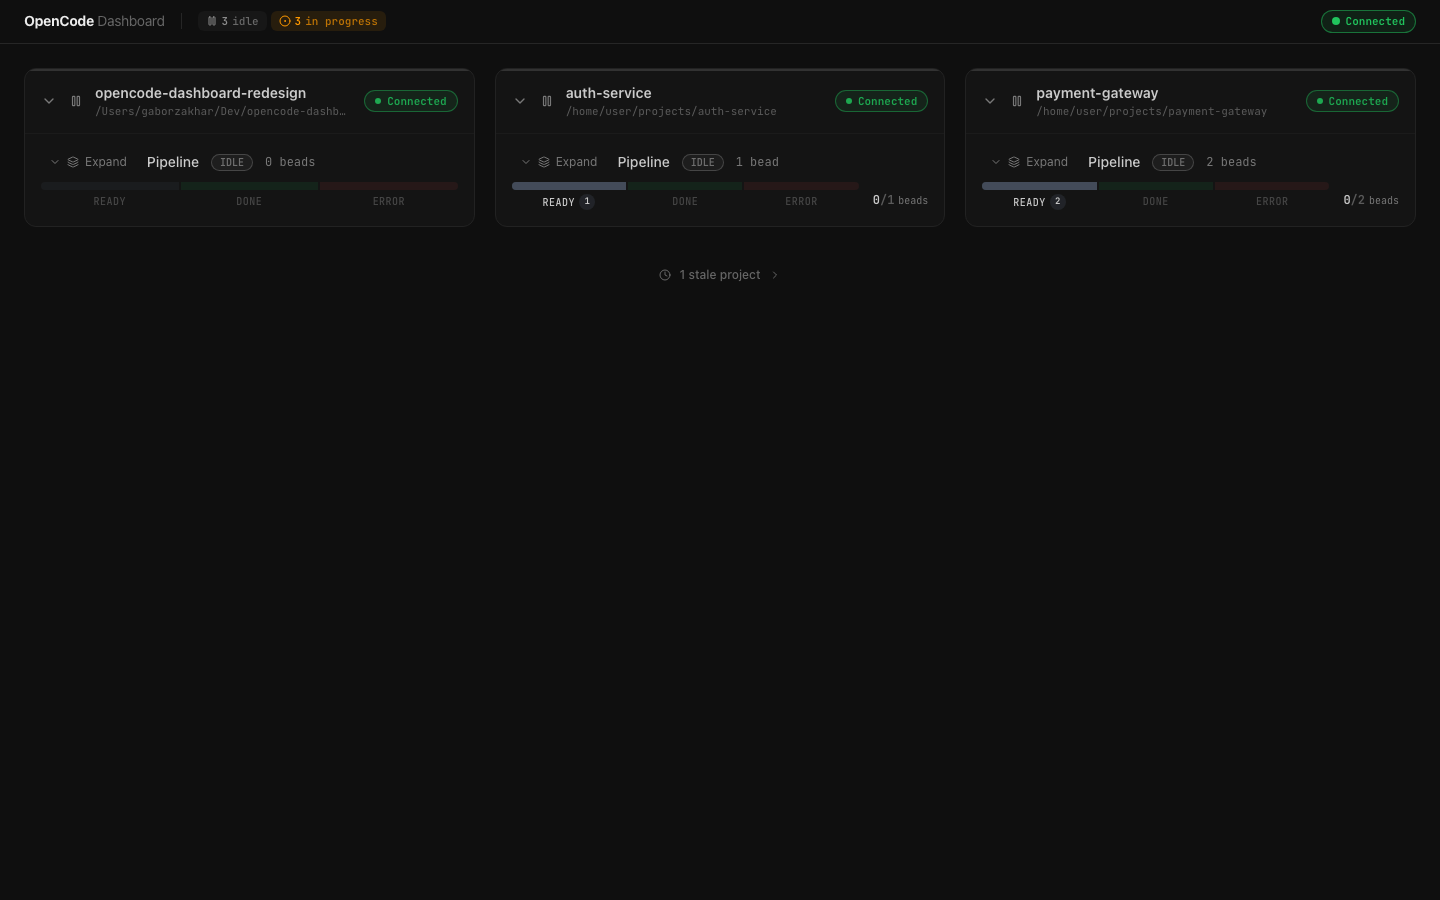Click Connected badge on auth-service card
1440x900 pixels.
[881, 101]
